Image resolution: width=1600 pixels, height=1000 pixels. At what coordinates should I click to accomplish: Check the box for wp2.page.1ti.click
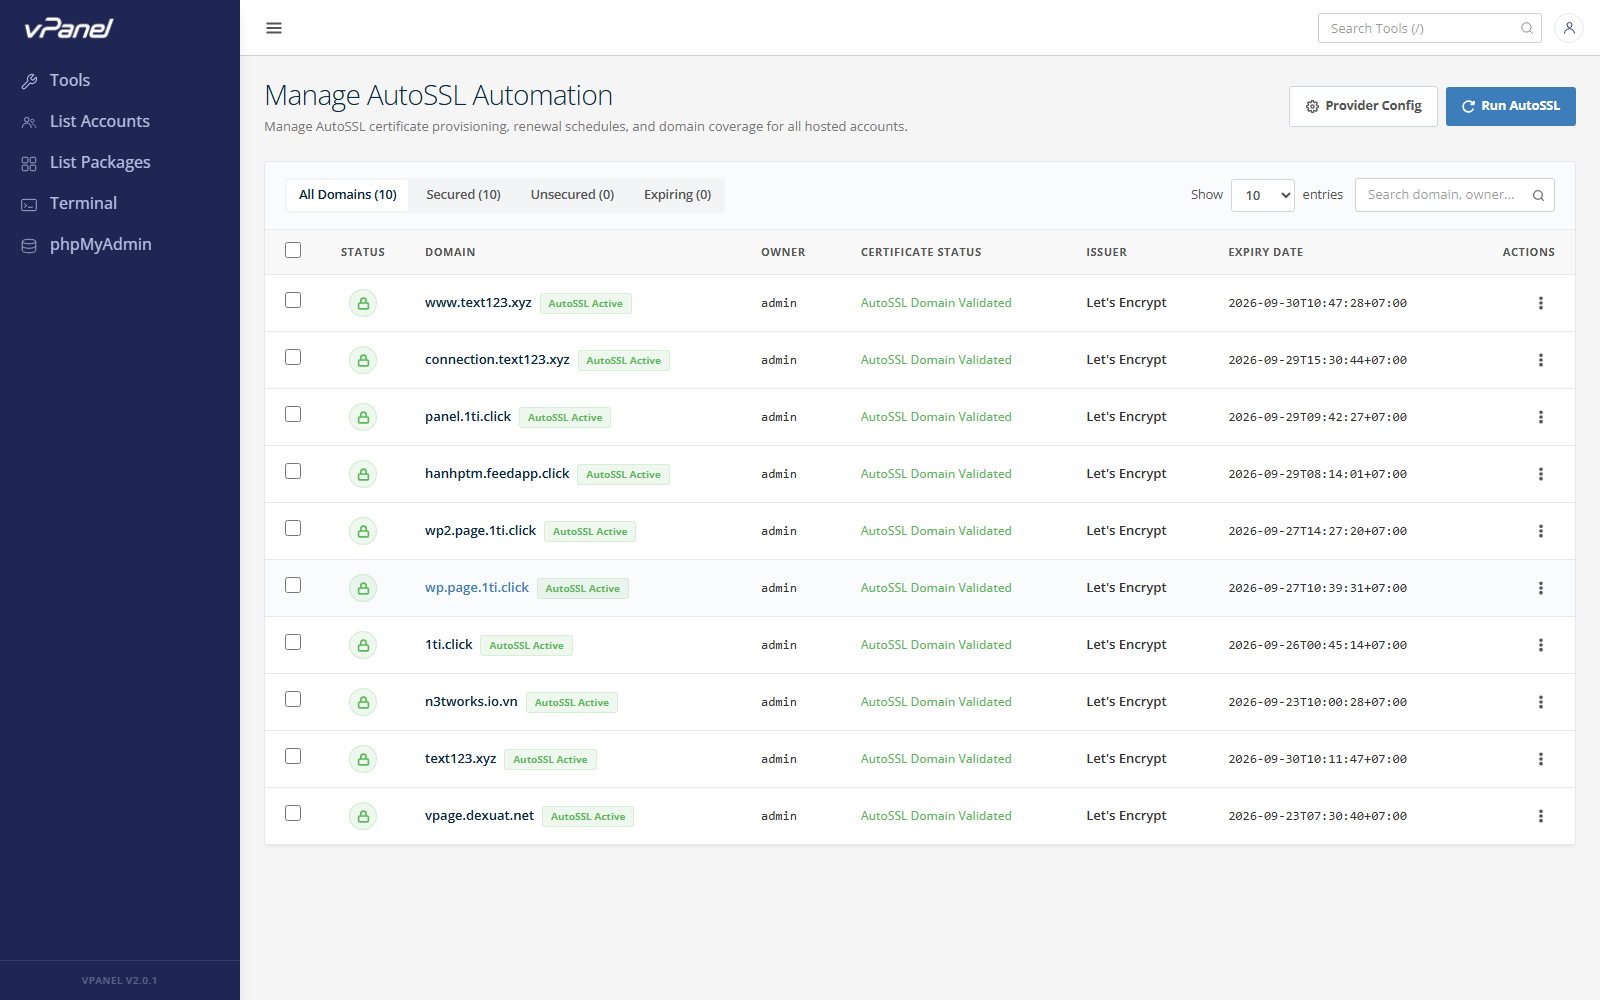293,528
